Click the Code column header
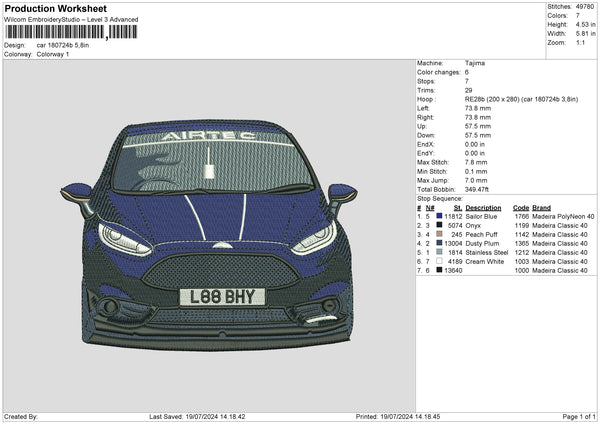The image size is (600, 424). click(x=521, y=207)
